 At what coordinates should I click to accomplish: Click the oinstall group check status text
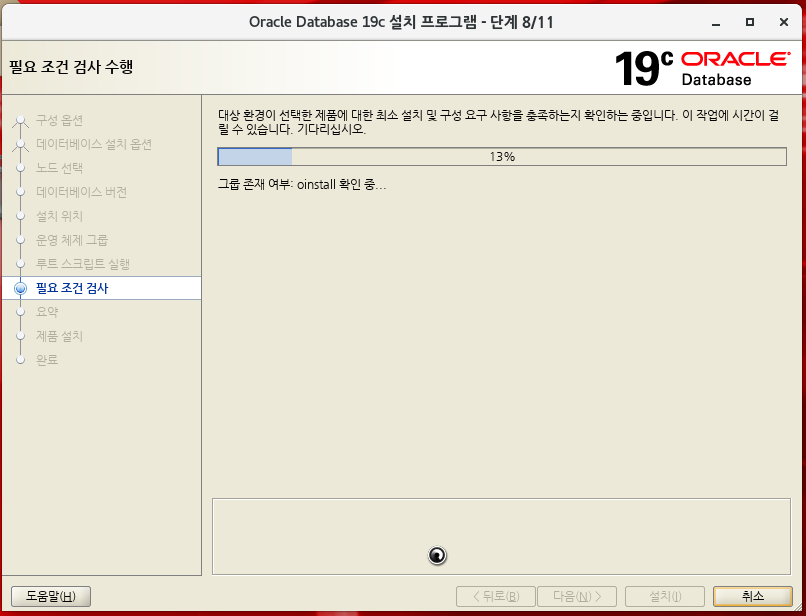pos(302,185)
